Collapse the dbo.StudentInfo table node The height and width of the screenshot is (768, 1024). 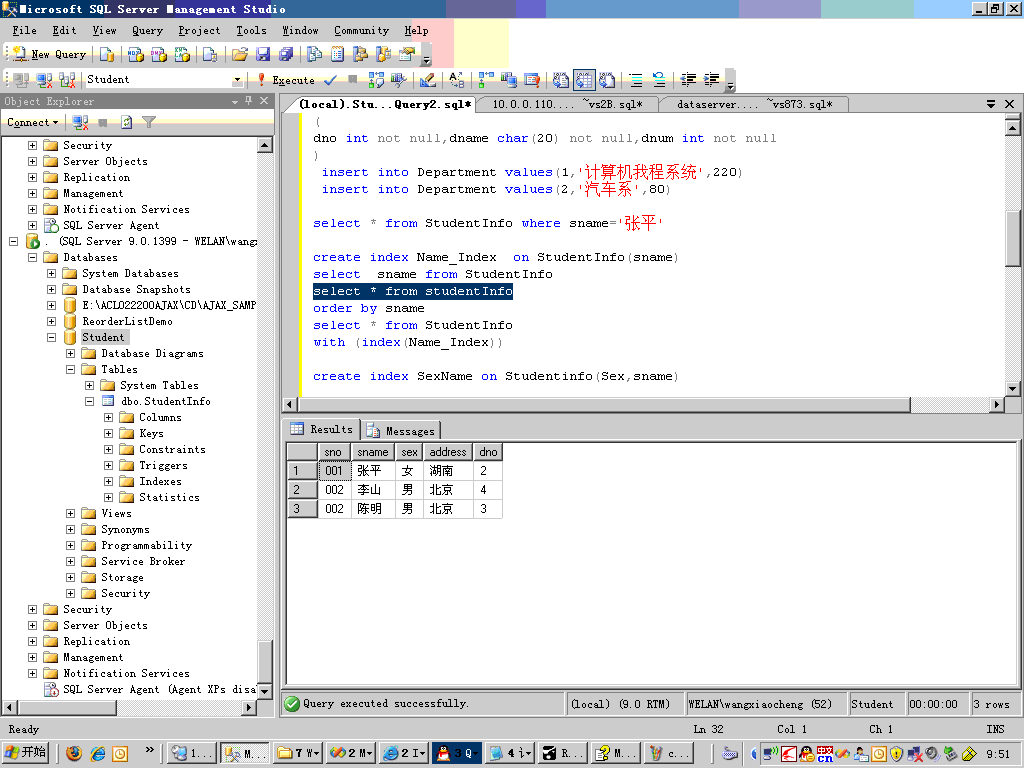tap(89, 402)
